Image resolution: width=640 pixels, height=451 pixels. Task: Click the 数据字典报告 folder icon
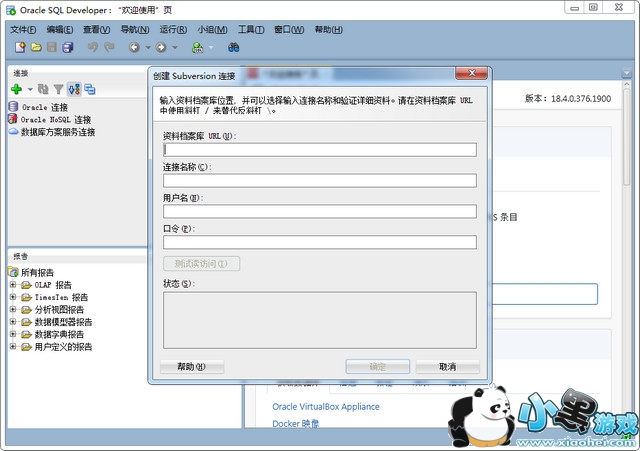tap(26, 335)
